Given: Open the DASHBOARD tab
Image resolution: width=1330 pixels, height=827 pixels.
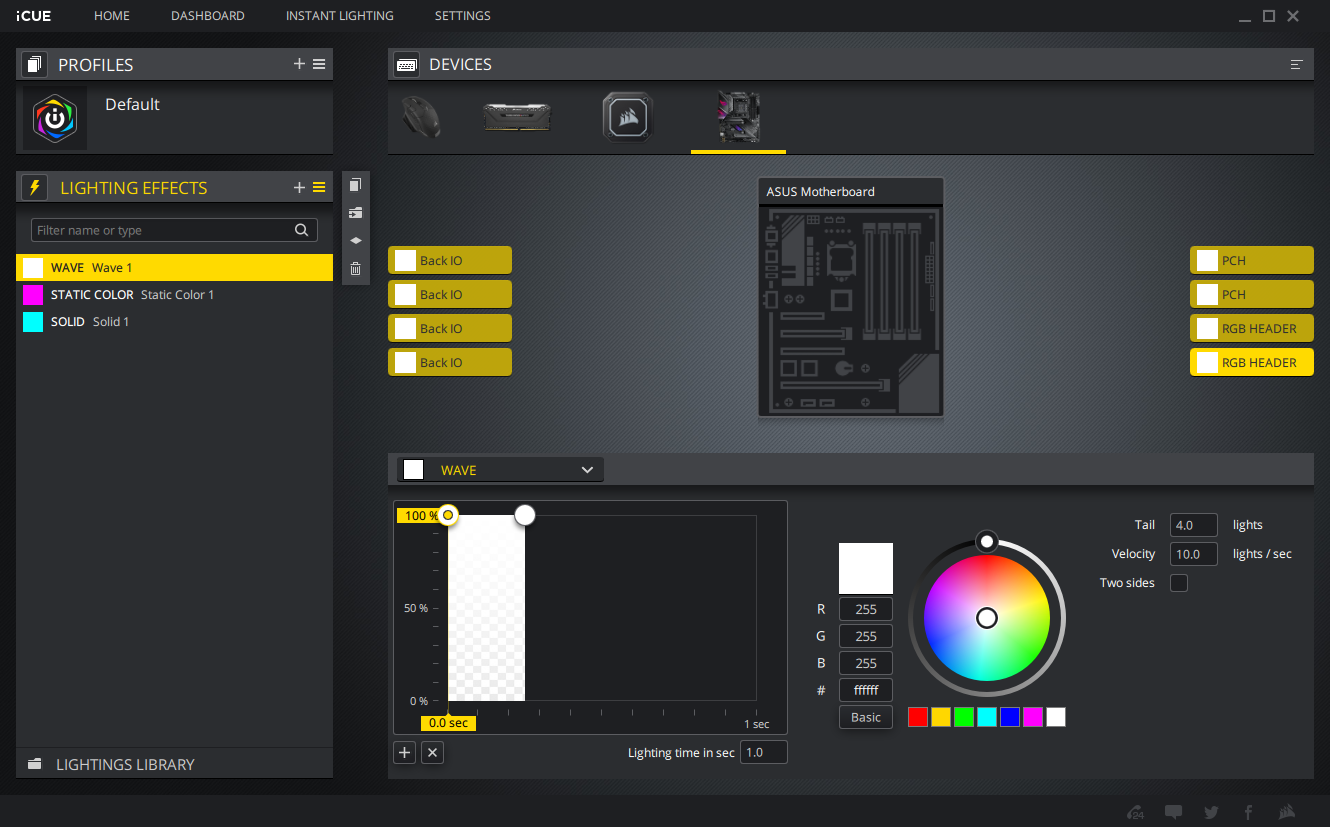Looking at the screenshot, I should [x=208, y=16].
